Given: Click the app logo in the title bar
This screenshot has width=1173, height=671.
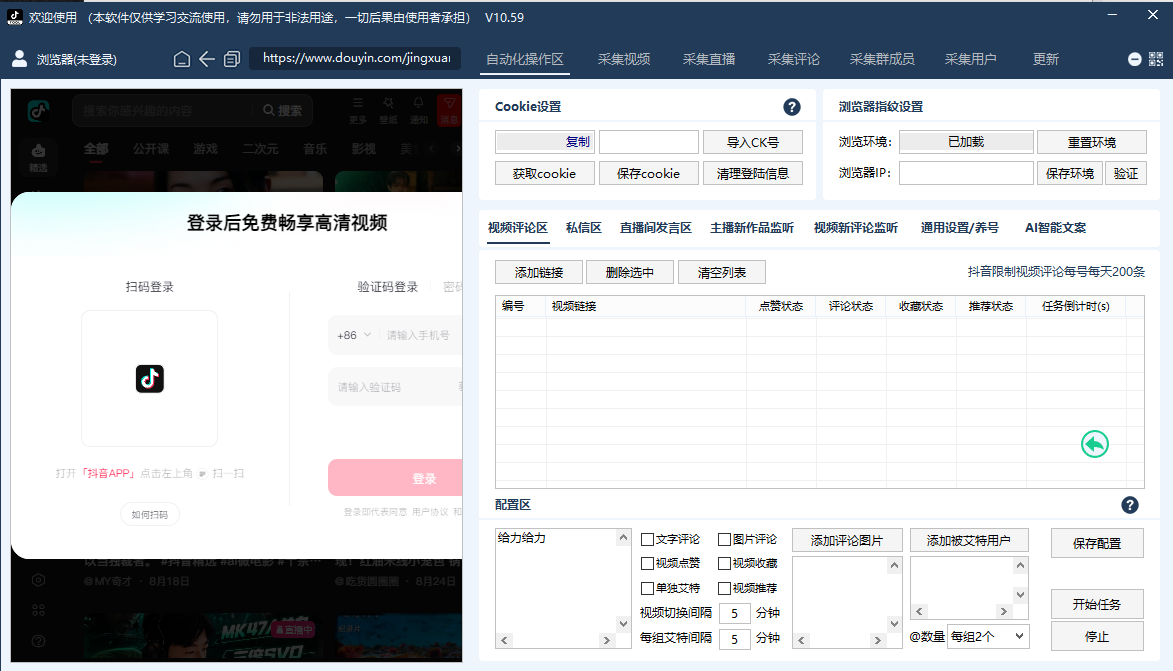Looking at the screenshot, I should tap(14, 16).
